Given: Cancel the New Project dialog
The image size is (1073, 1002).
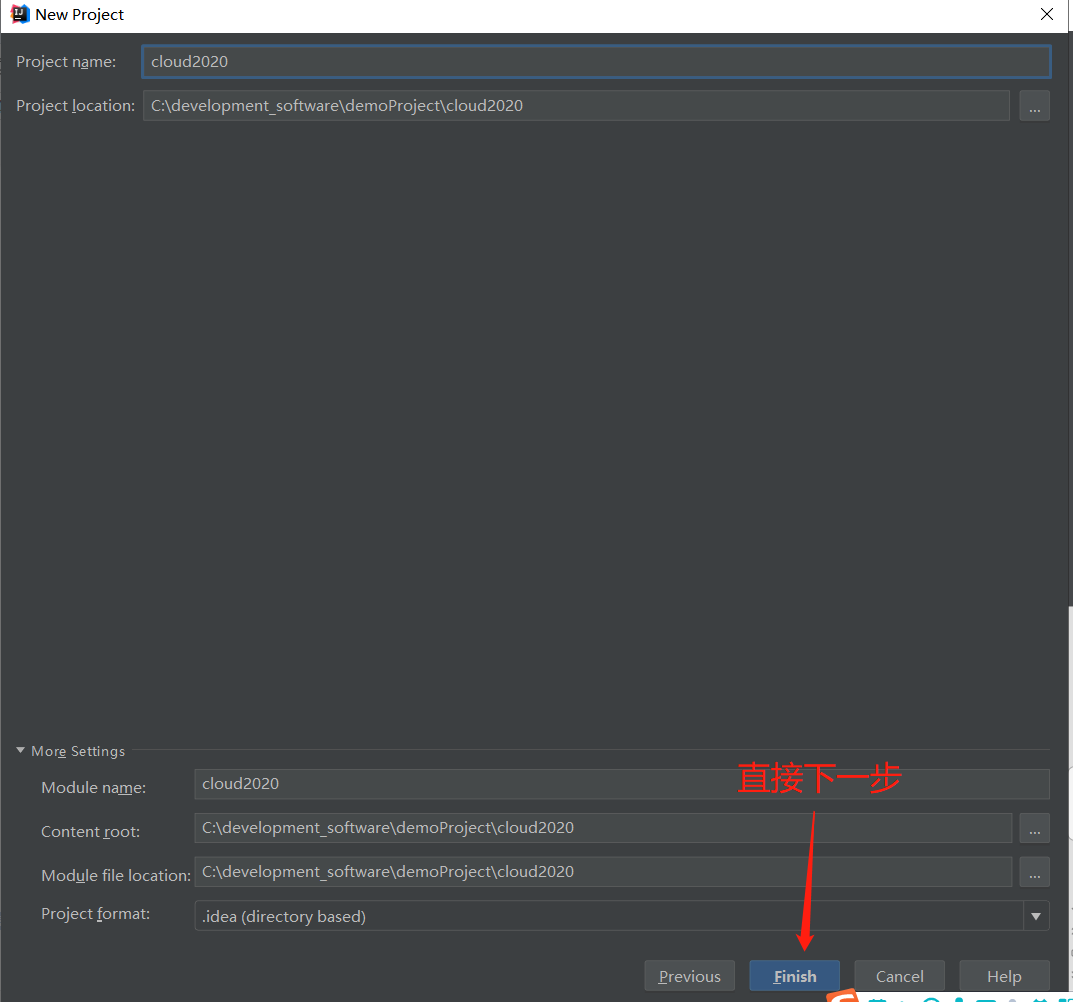Looking at the screenshot, I should 899,976.
